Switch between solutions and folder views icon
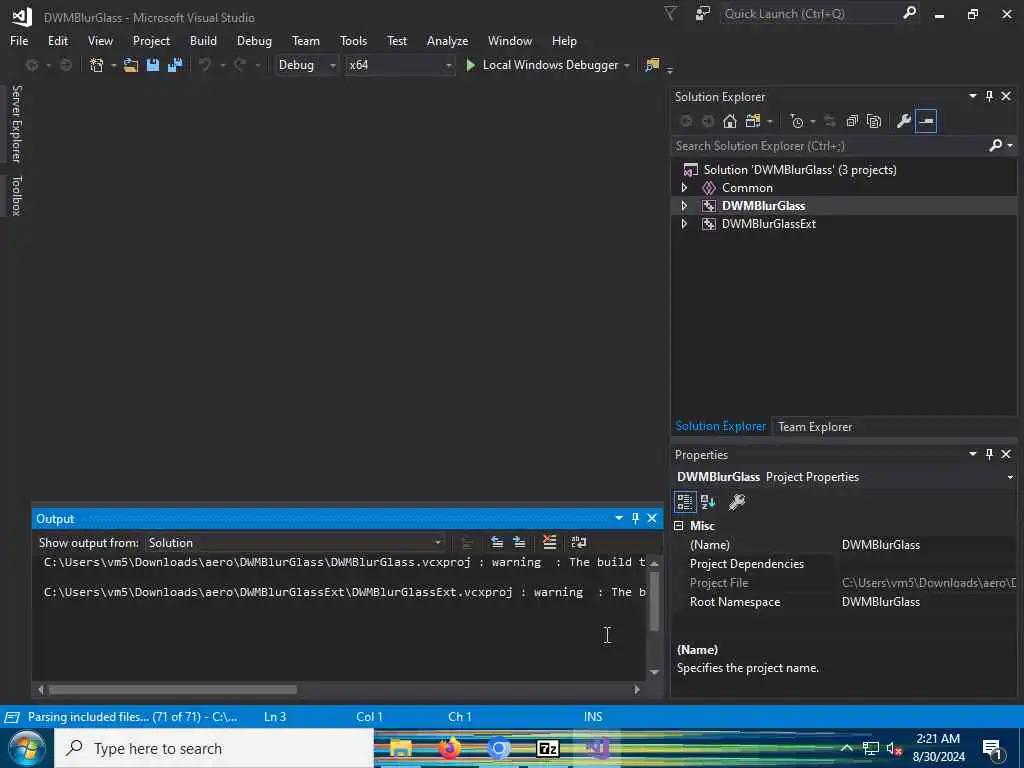Image resolution: width=1024 pixels, height=768 pixels. coord(753,121)
